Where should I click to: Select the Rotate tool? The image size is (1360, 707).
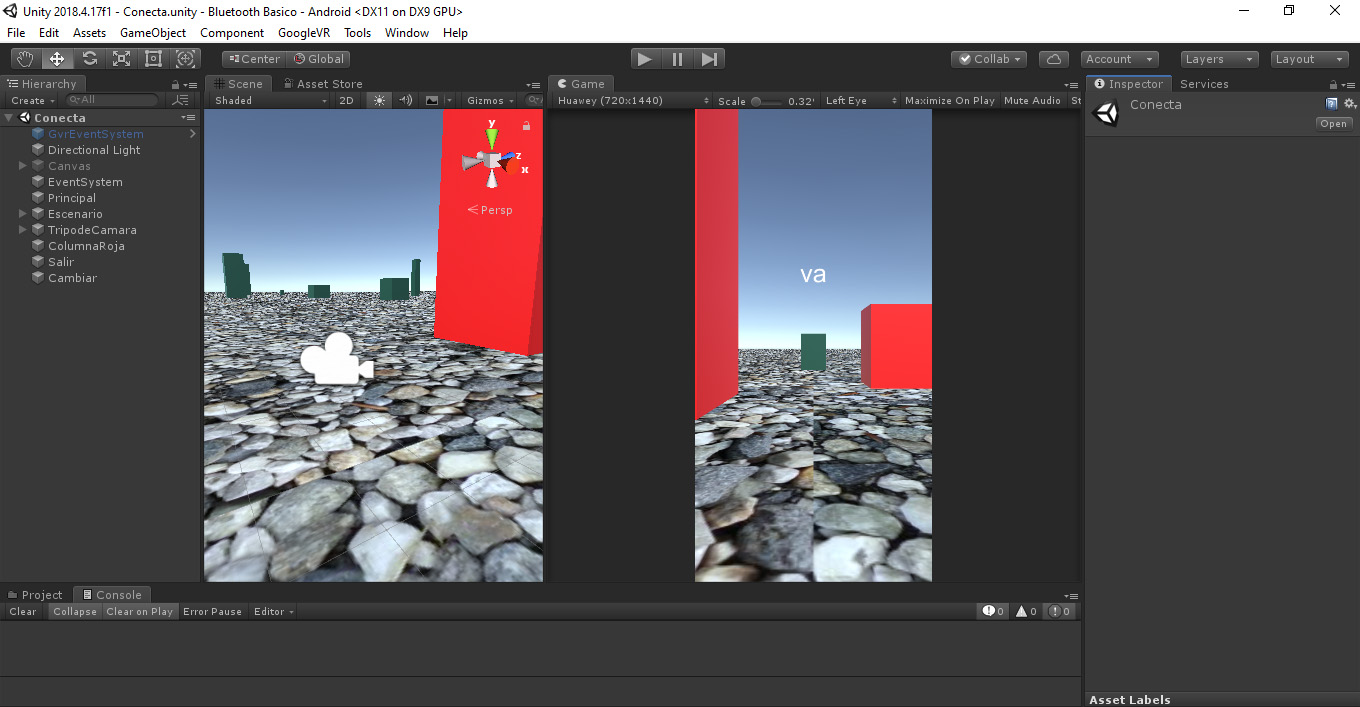coord(89,59)
